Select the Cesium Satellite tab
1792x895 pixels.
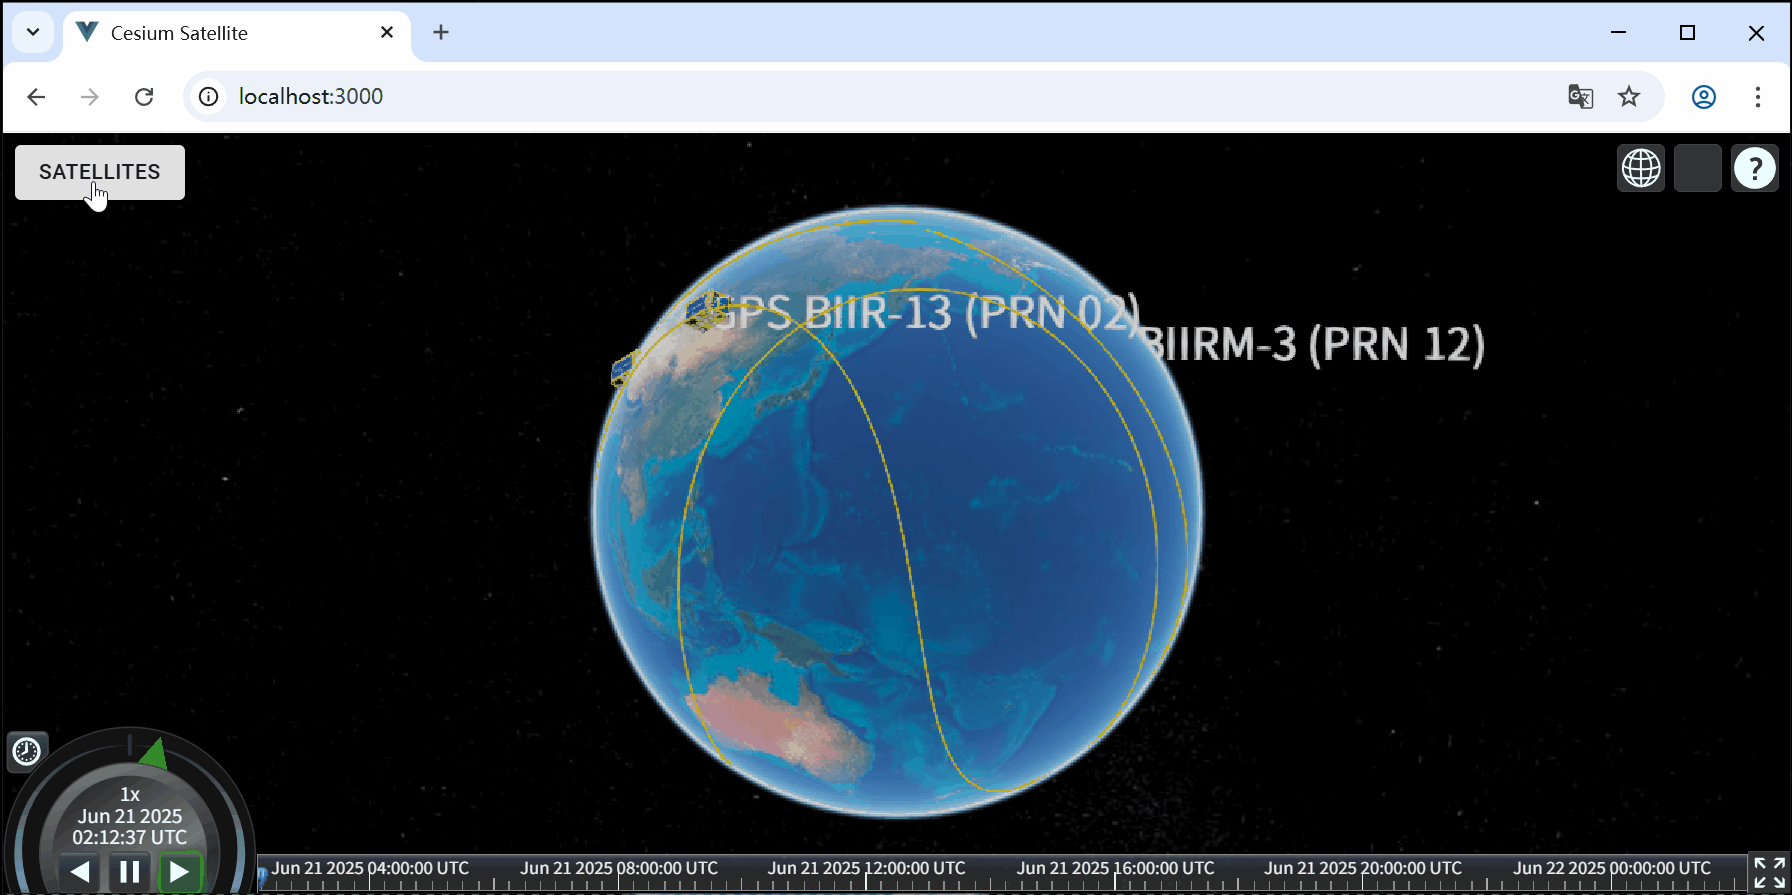(x=238, y=33)
